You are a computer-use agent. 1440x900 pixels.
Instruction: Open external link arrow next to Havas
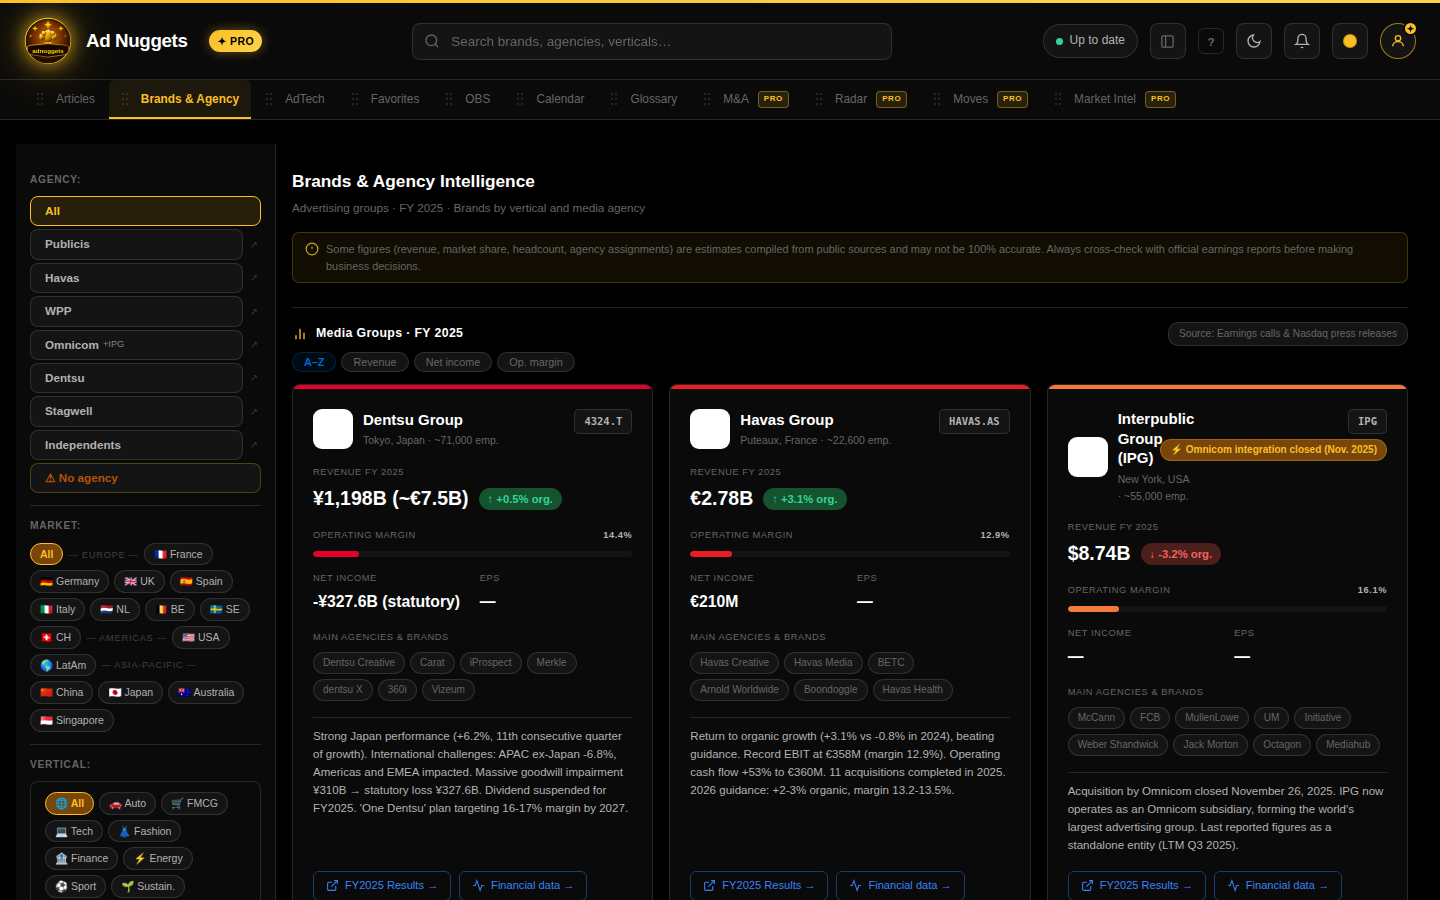(254, 278)
